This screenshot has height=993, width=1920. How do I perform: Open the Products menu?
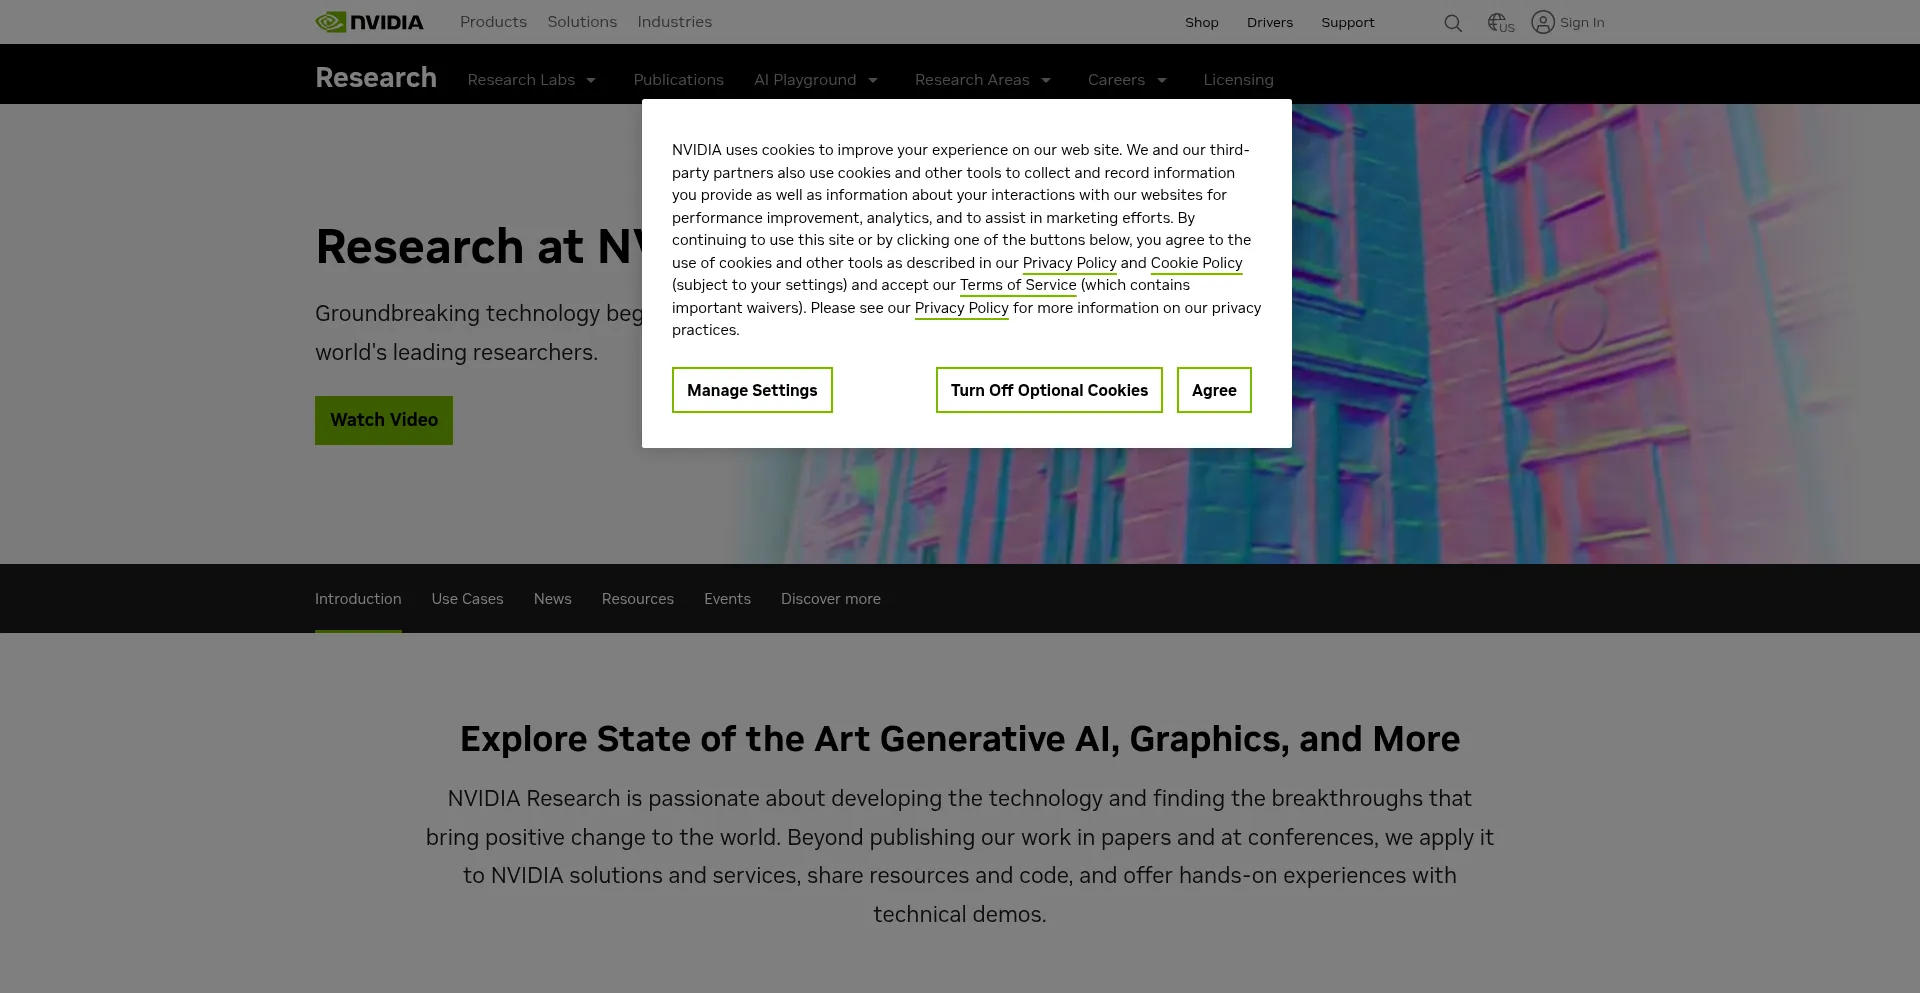pos(493,22)
